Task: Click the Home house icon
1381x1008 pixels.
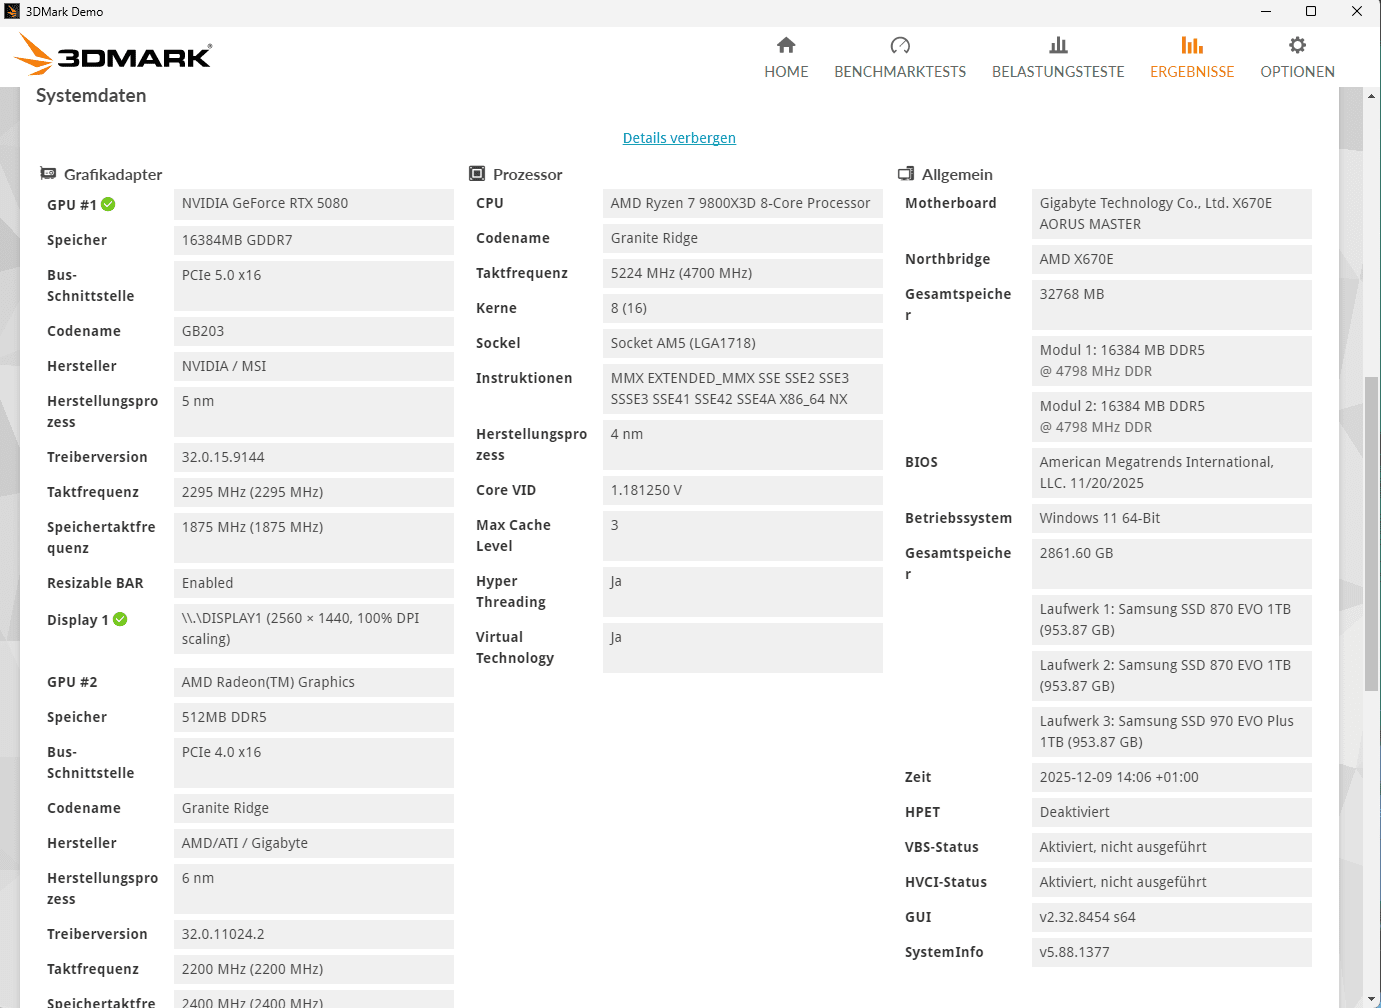Action: coord(786,45)
